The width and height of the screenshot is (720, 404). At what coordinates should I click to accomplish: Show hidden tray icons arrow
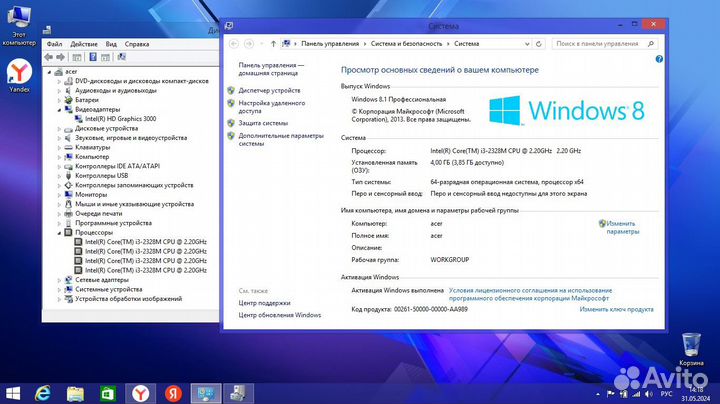click(x=598, y=394)
